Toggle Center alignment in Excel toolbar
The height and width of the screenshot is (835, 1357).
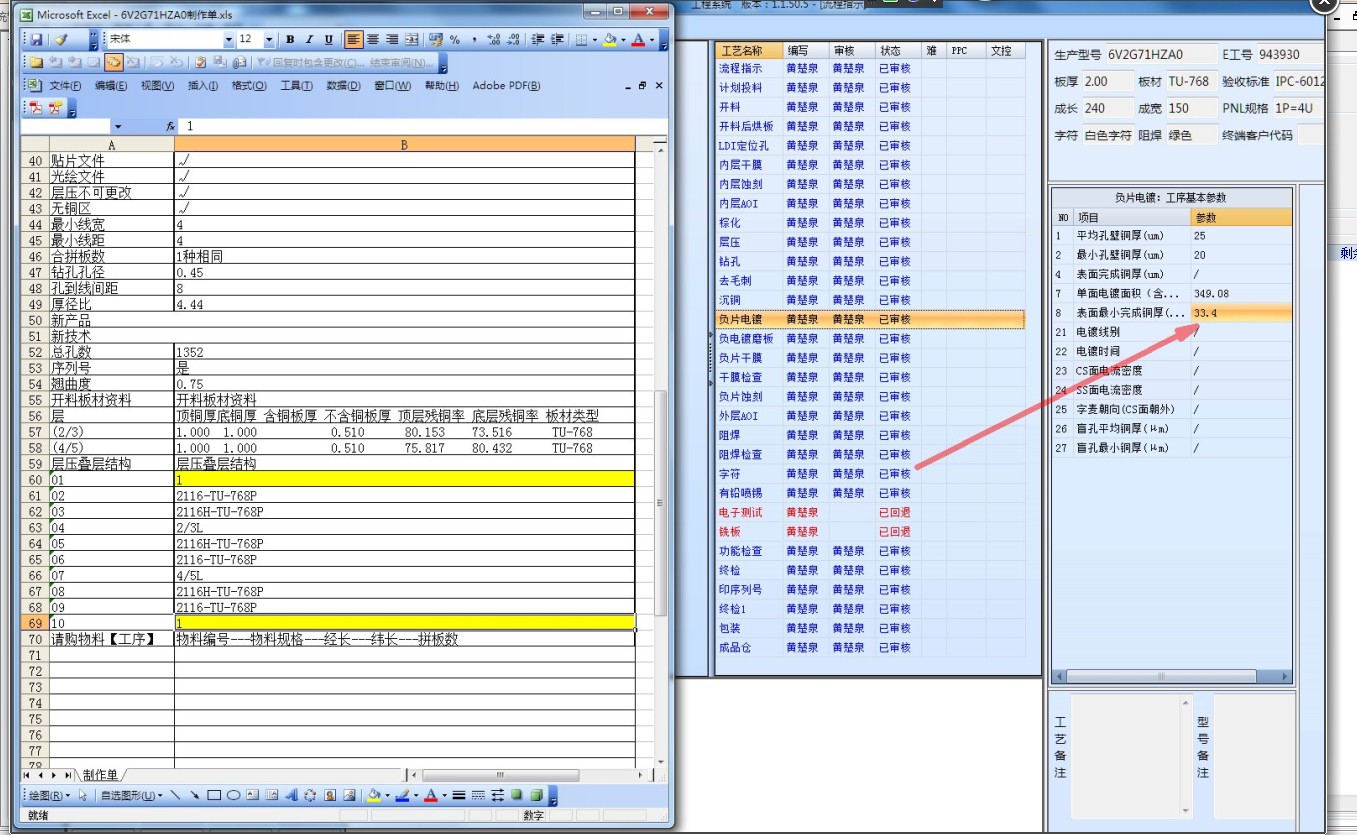click(x=372, y=39)
